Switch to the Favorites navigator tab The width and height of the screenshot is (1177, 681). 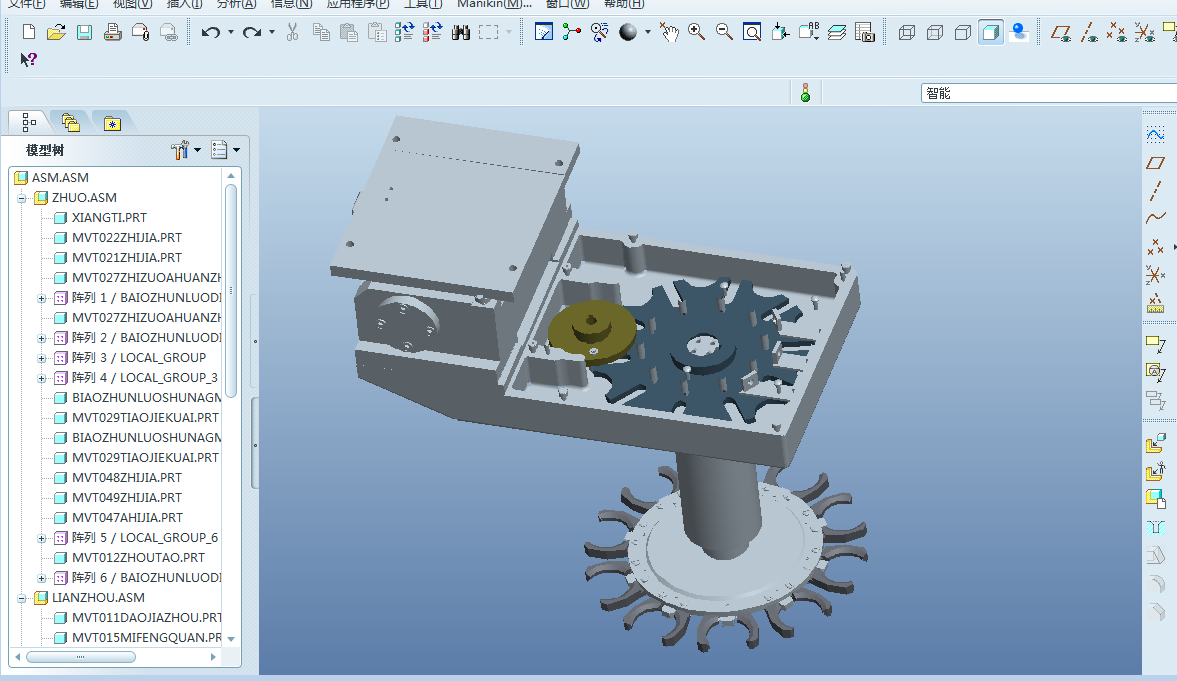pyautogui.click(x=112, y=122)
